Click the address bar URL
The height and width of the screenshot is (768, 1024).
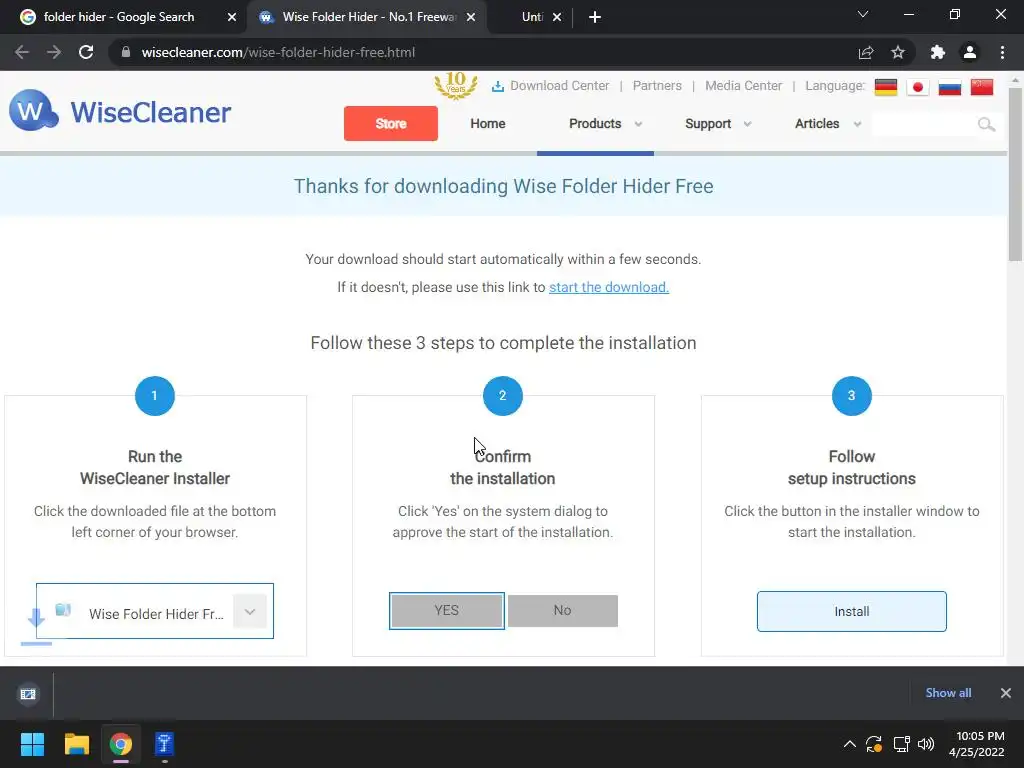(278, 52)
